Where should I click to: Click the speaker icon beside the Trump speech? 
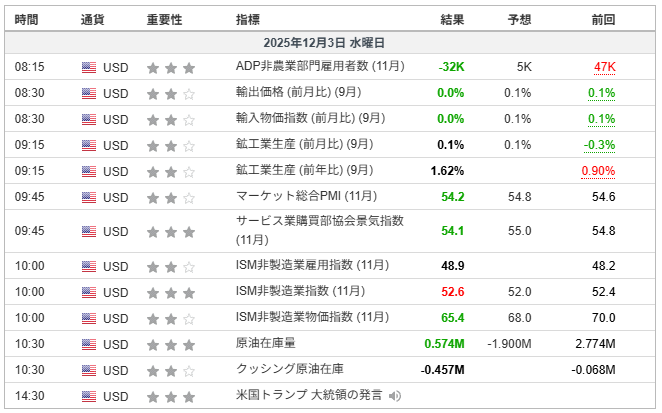click(x=396, y=396)
